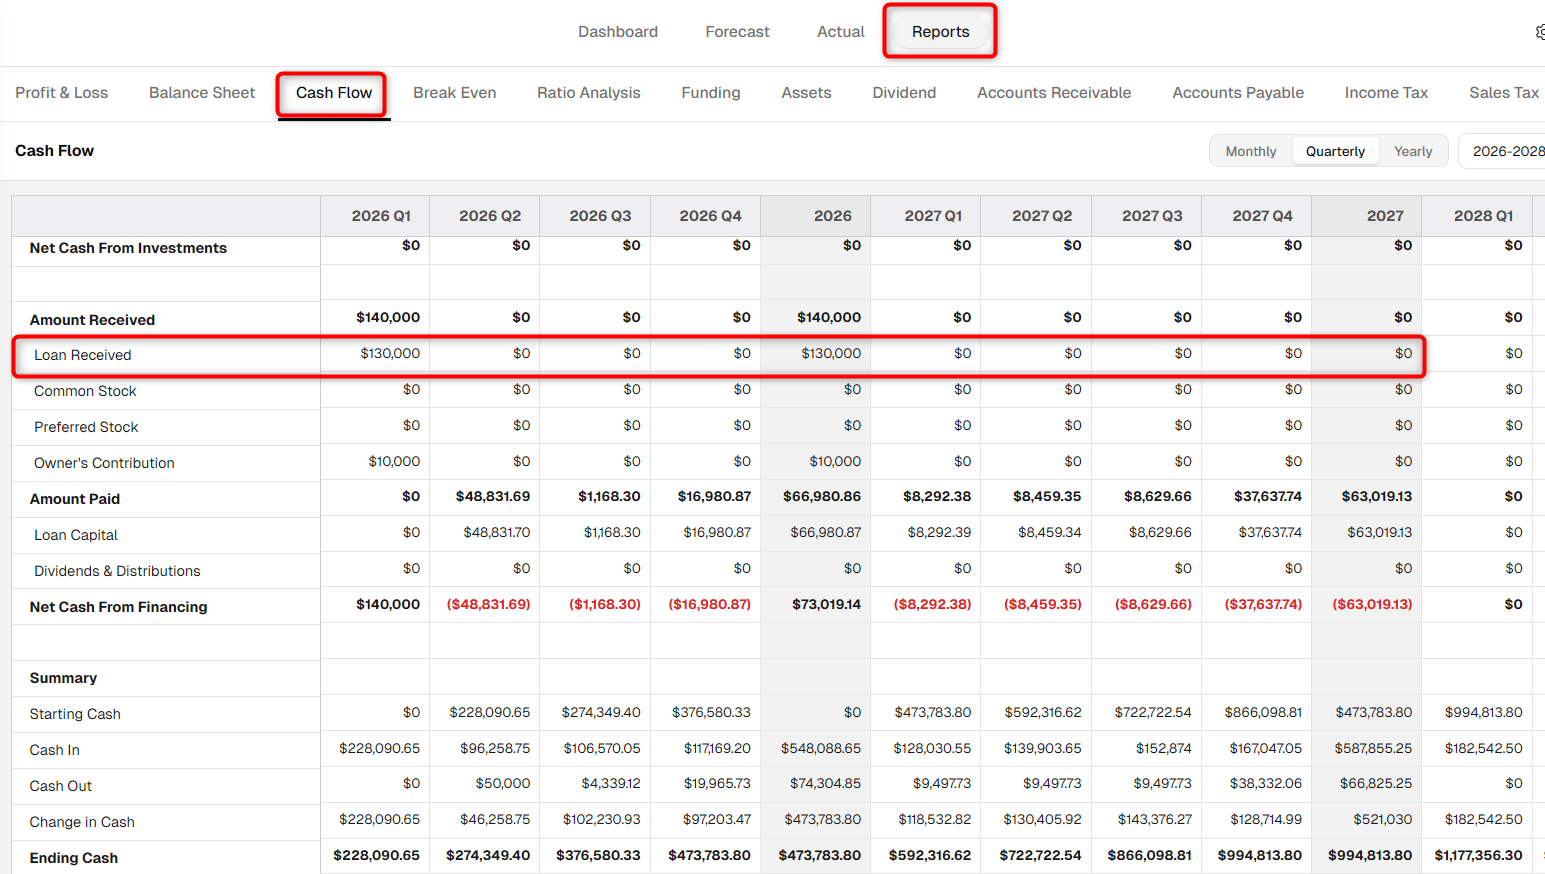Click the Ending Cash row label
Image resolution: width=1545 pixels, height=874 pixels.
pyautogui.click(x=74, y=858)
